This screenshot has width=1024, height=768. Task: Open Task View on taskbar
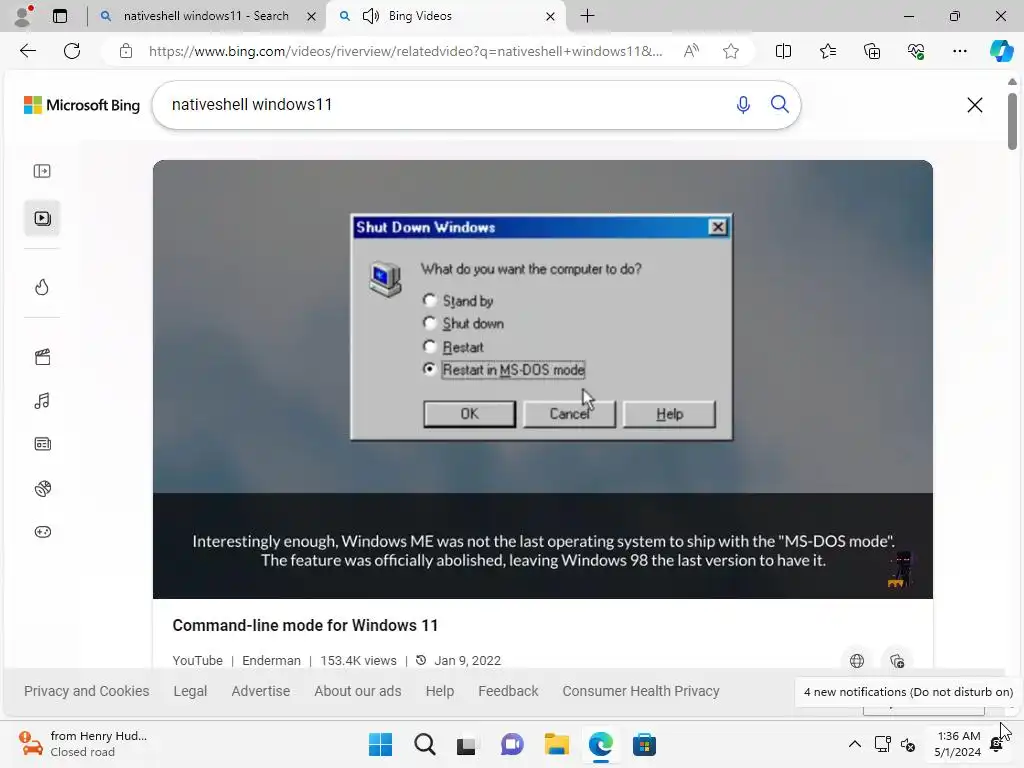466,744
